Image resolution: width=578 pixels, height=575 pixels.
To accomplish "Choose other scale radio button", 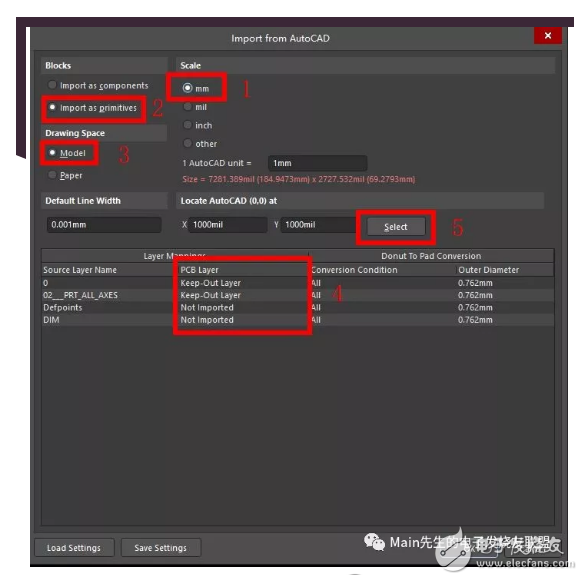I will click(x=188, y=143).
